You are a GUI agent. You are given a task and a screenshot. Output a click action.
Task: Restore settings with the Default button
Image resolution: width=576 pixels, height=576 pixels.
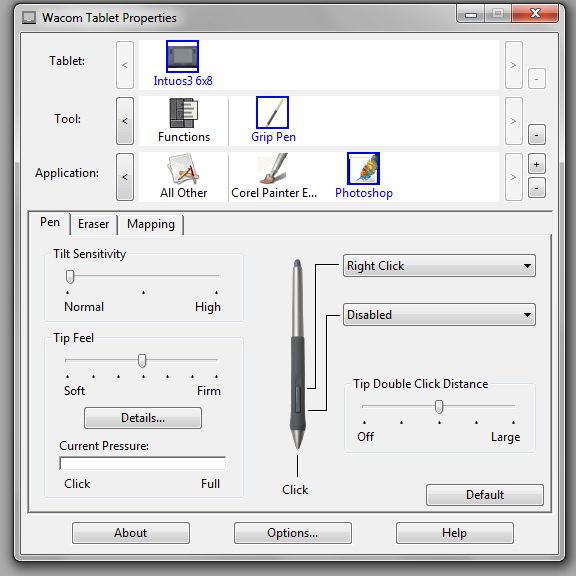[485, 495]
